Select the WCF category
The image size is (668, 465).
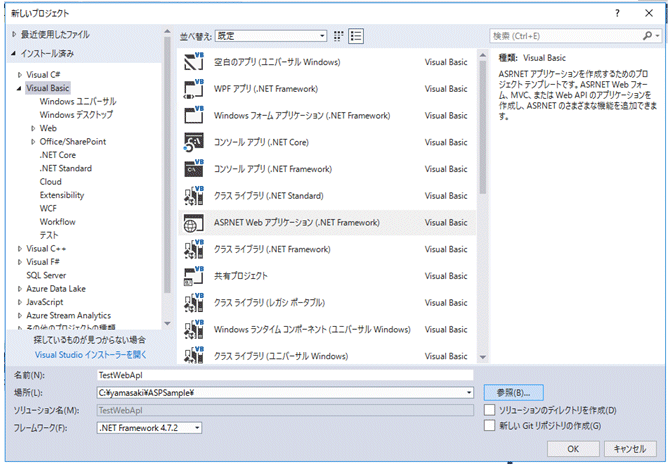tap(48, 208)
